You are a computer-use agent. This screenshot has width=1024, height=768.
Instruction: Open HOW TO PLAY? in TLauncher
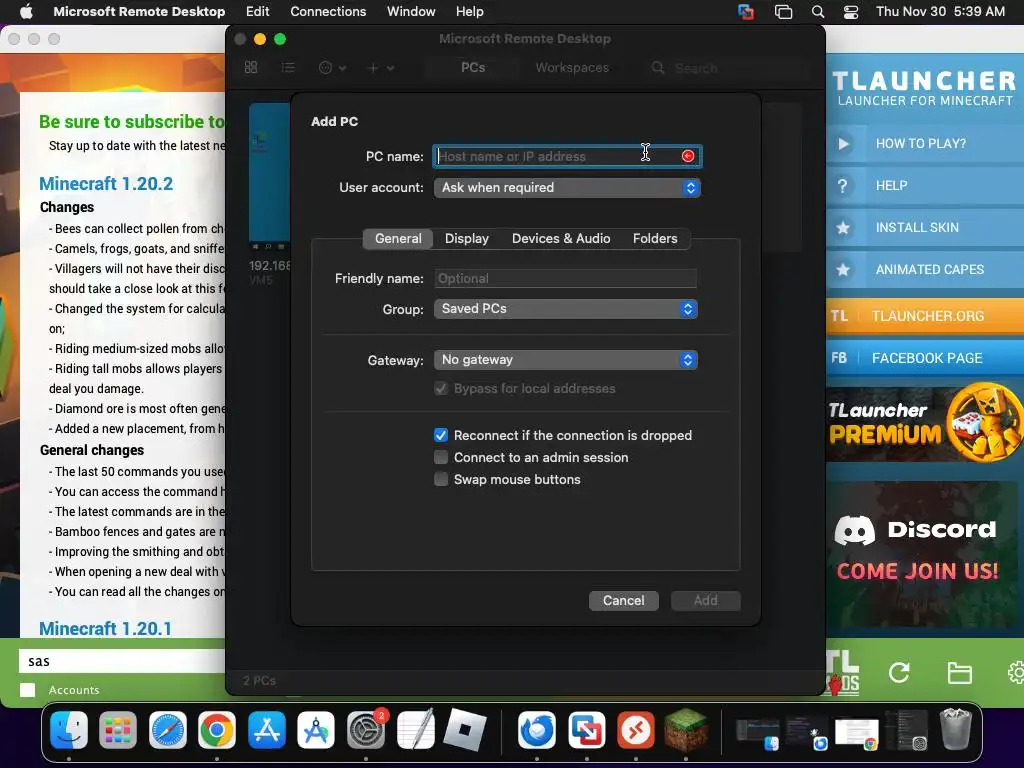pos(925,144)
